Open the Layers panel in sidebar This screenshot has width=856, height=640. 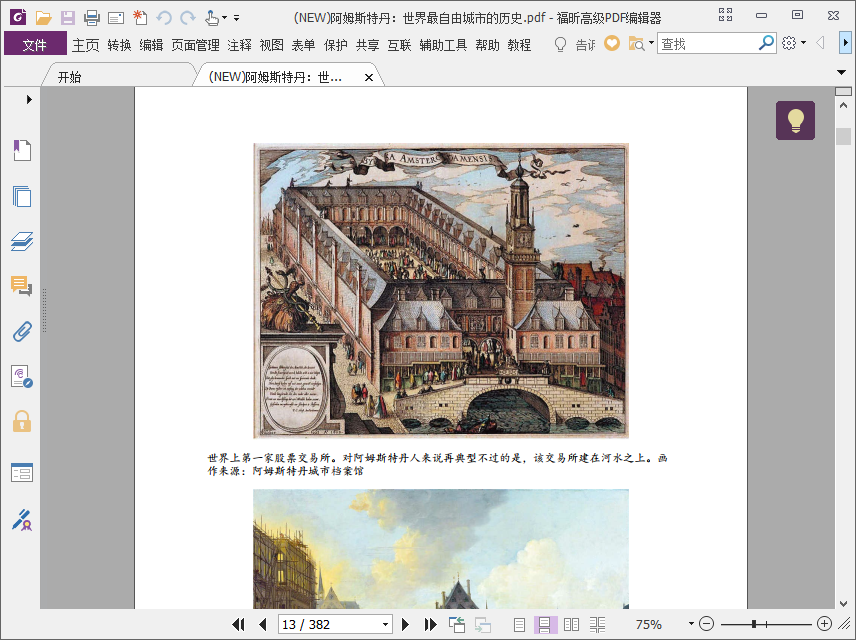22,241
